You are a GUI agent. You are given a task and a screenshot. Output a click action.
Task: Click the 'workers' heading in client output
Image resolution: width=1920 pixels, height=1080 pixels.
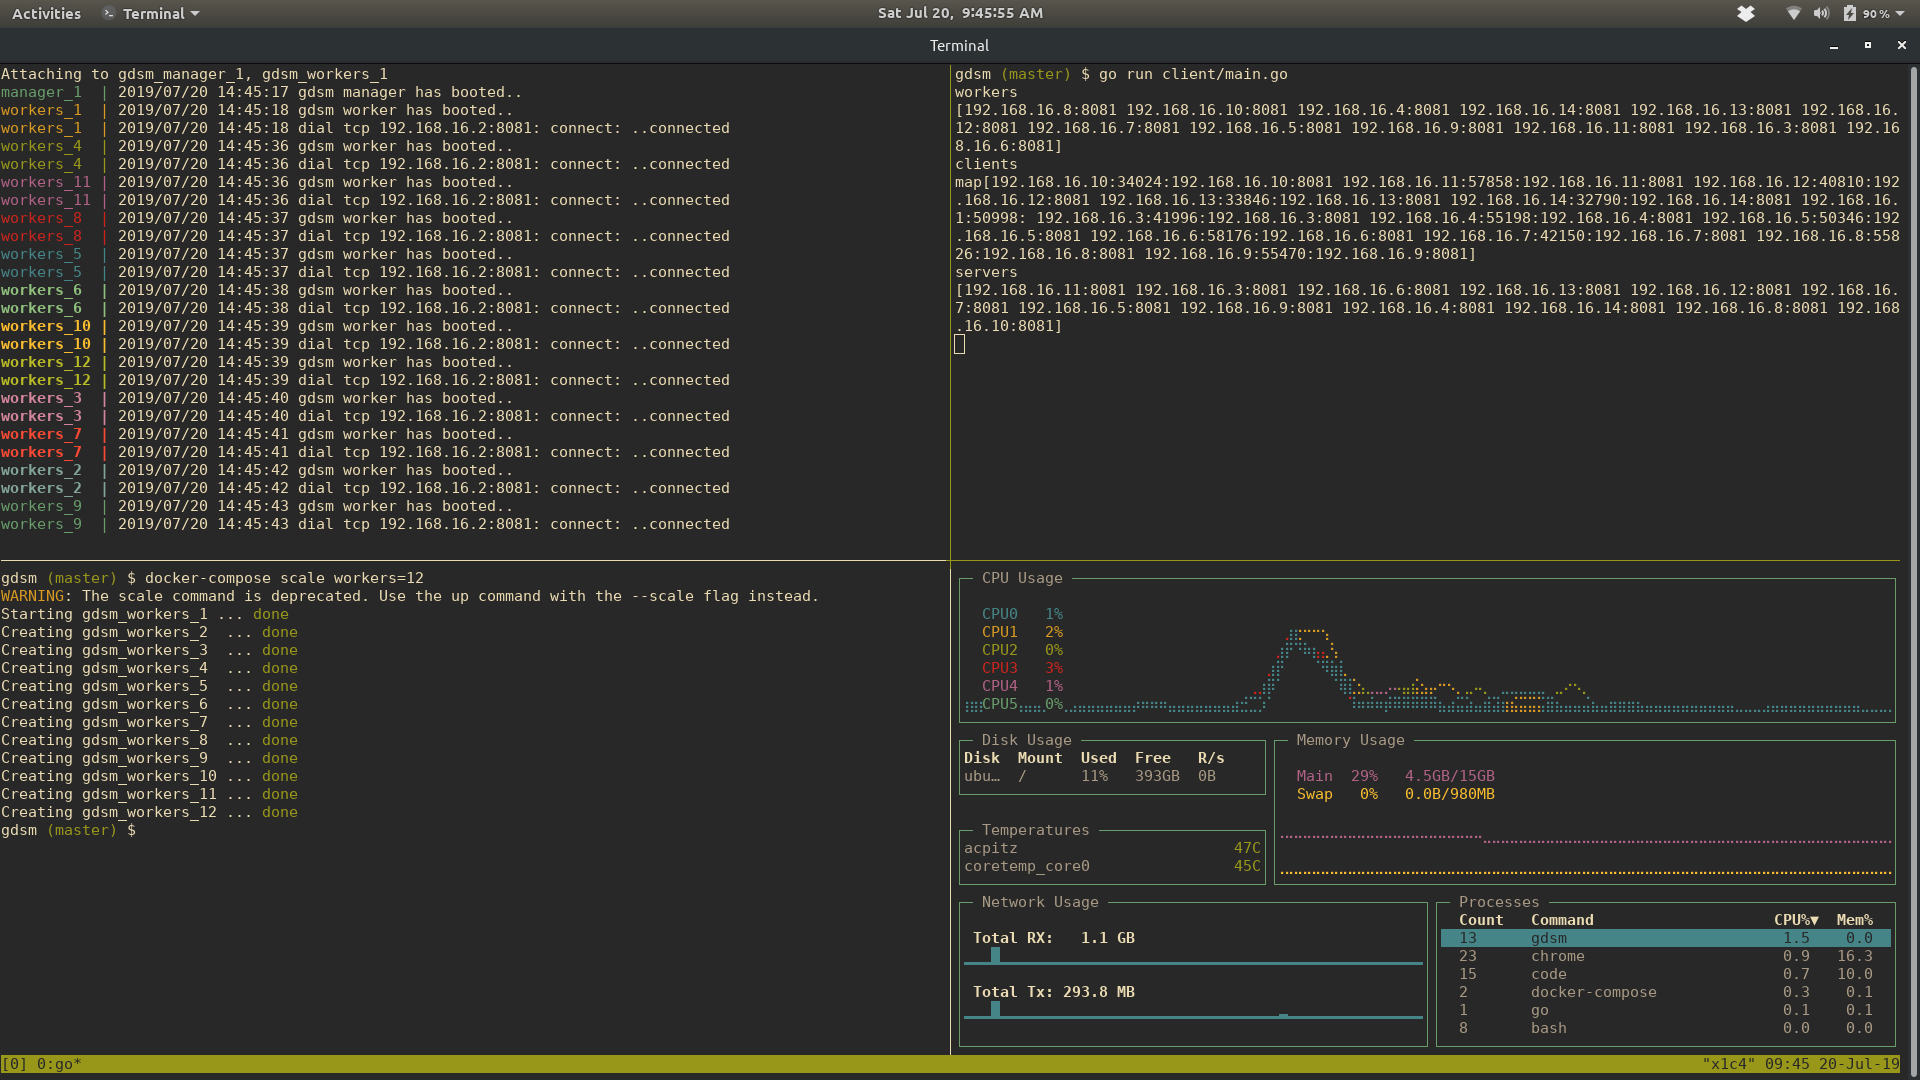986,92
